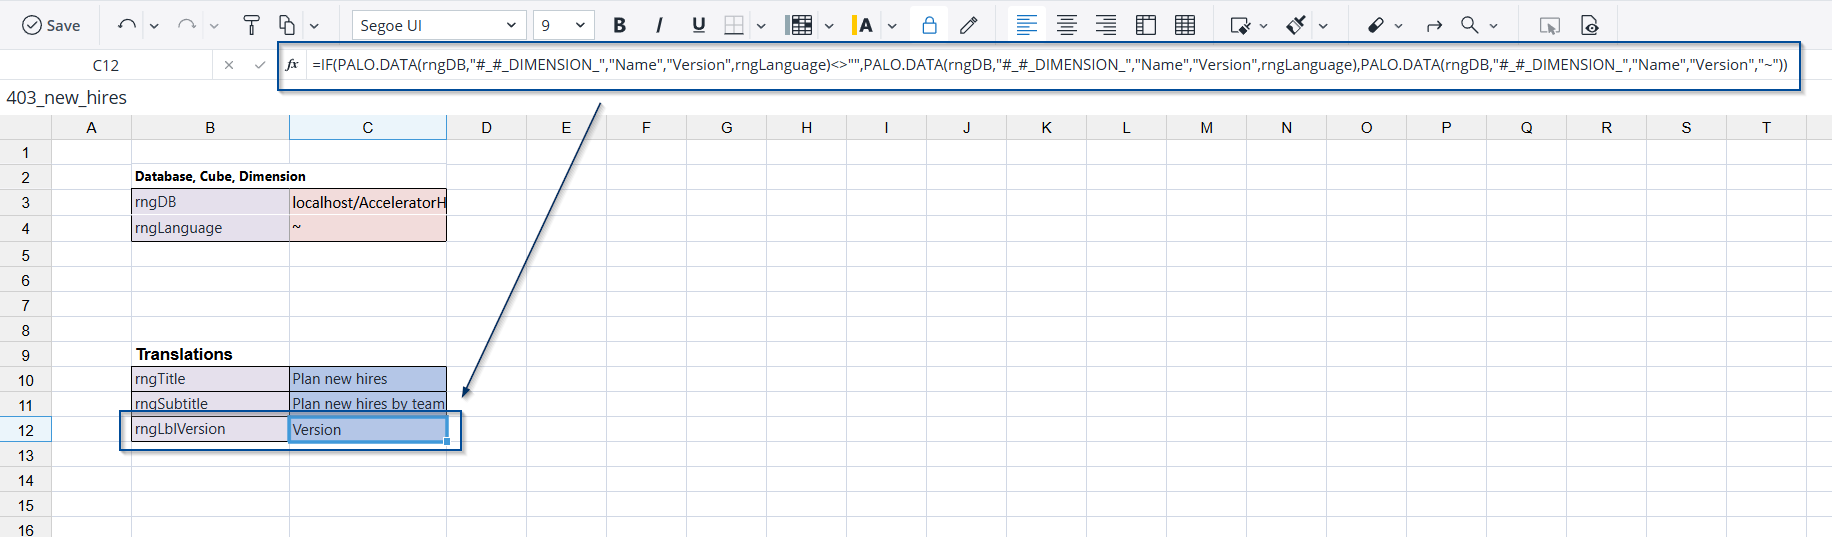
Task: Click the Save button
Action: pos(51,25)
